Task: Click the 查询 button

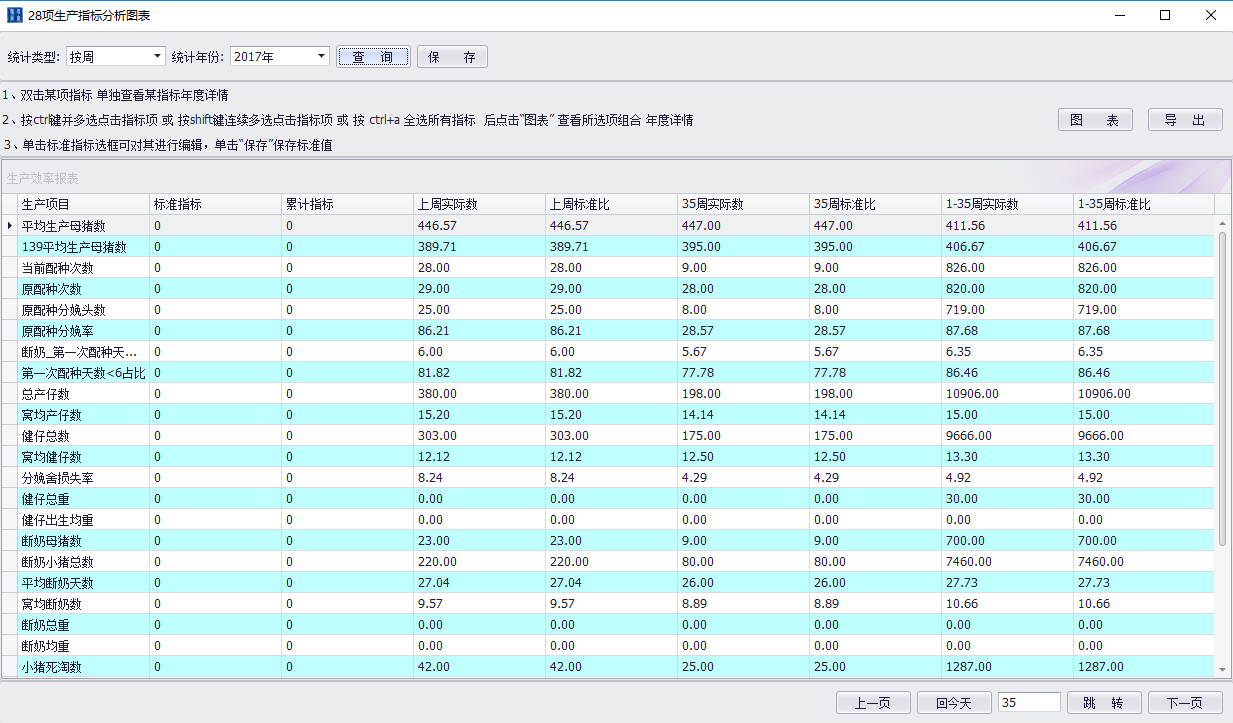Action: click(x=373, y=57)
